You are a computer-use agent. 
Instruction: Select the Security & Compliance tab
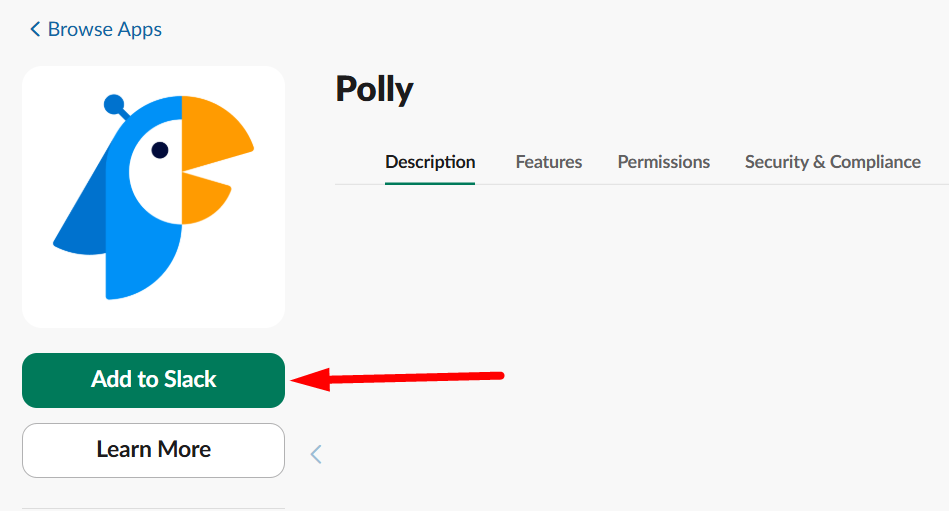point(833,162)
